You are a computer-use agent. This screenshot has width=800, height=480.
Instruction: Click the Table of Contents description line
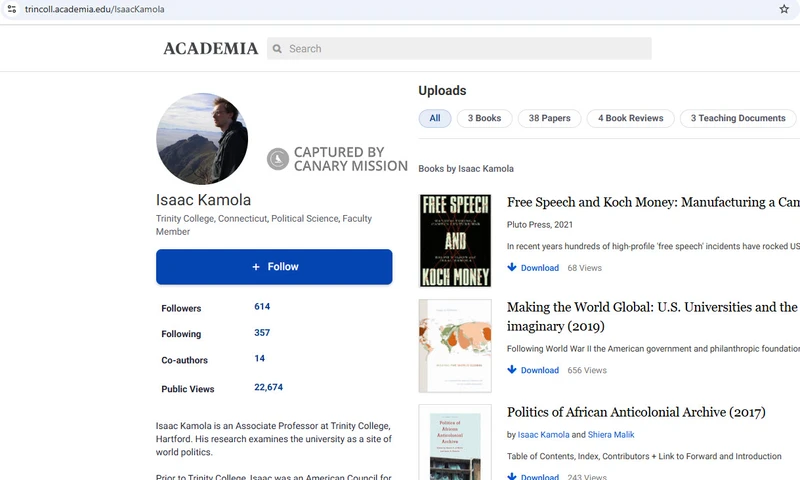(x=644, y=457)
